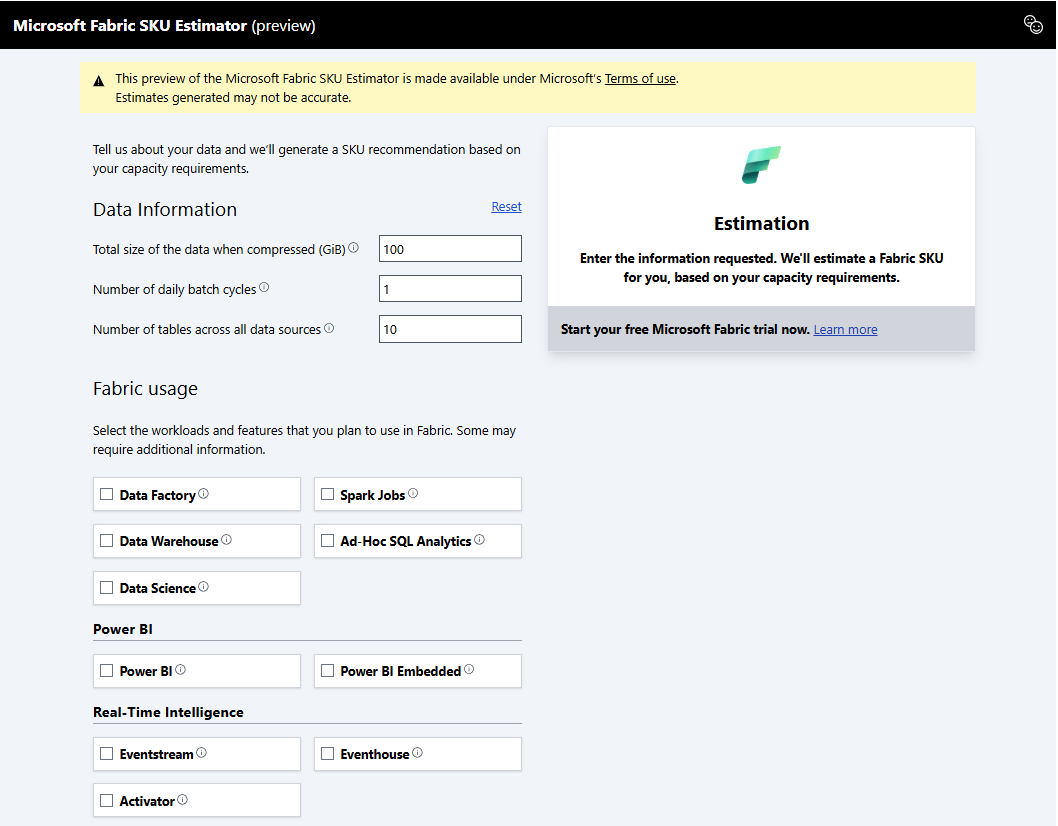
Task: Tick the Data Warehouse checkbox
Action: click(x=107, y=541)
